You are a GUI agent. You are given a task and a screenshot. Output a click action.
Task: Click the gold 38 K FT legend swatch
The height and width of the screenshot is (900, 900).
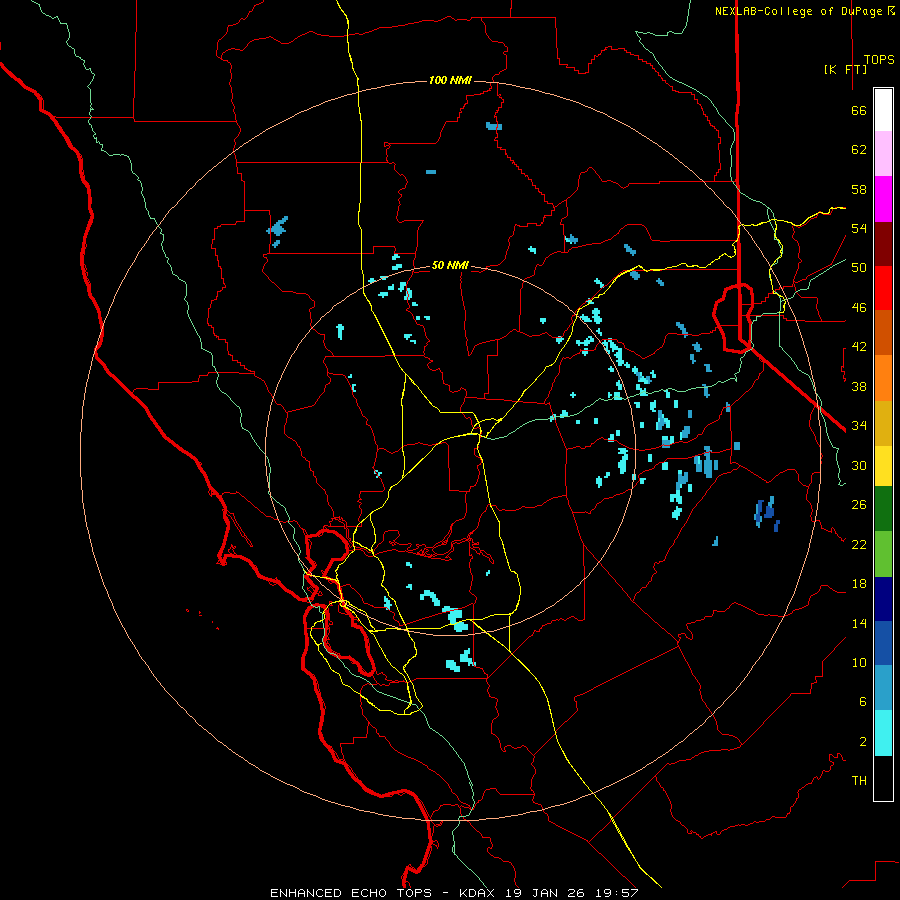click(x=883, y=422)
